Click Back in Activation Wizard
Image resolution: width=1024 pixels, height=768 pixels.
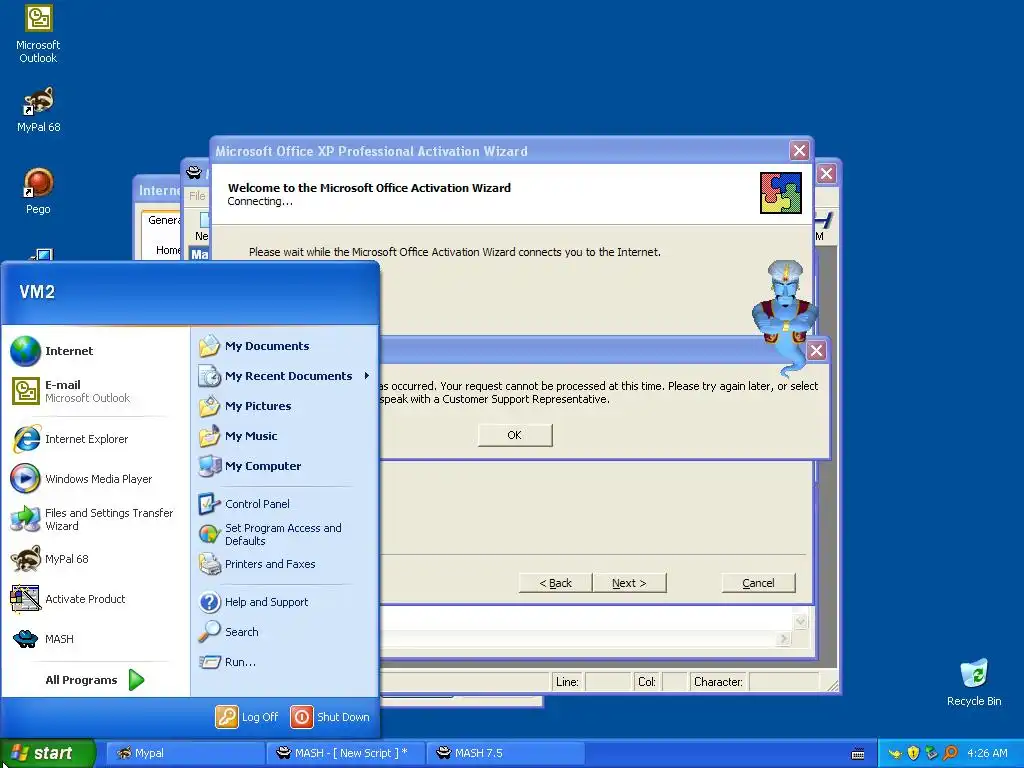pos(555,583)
